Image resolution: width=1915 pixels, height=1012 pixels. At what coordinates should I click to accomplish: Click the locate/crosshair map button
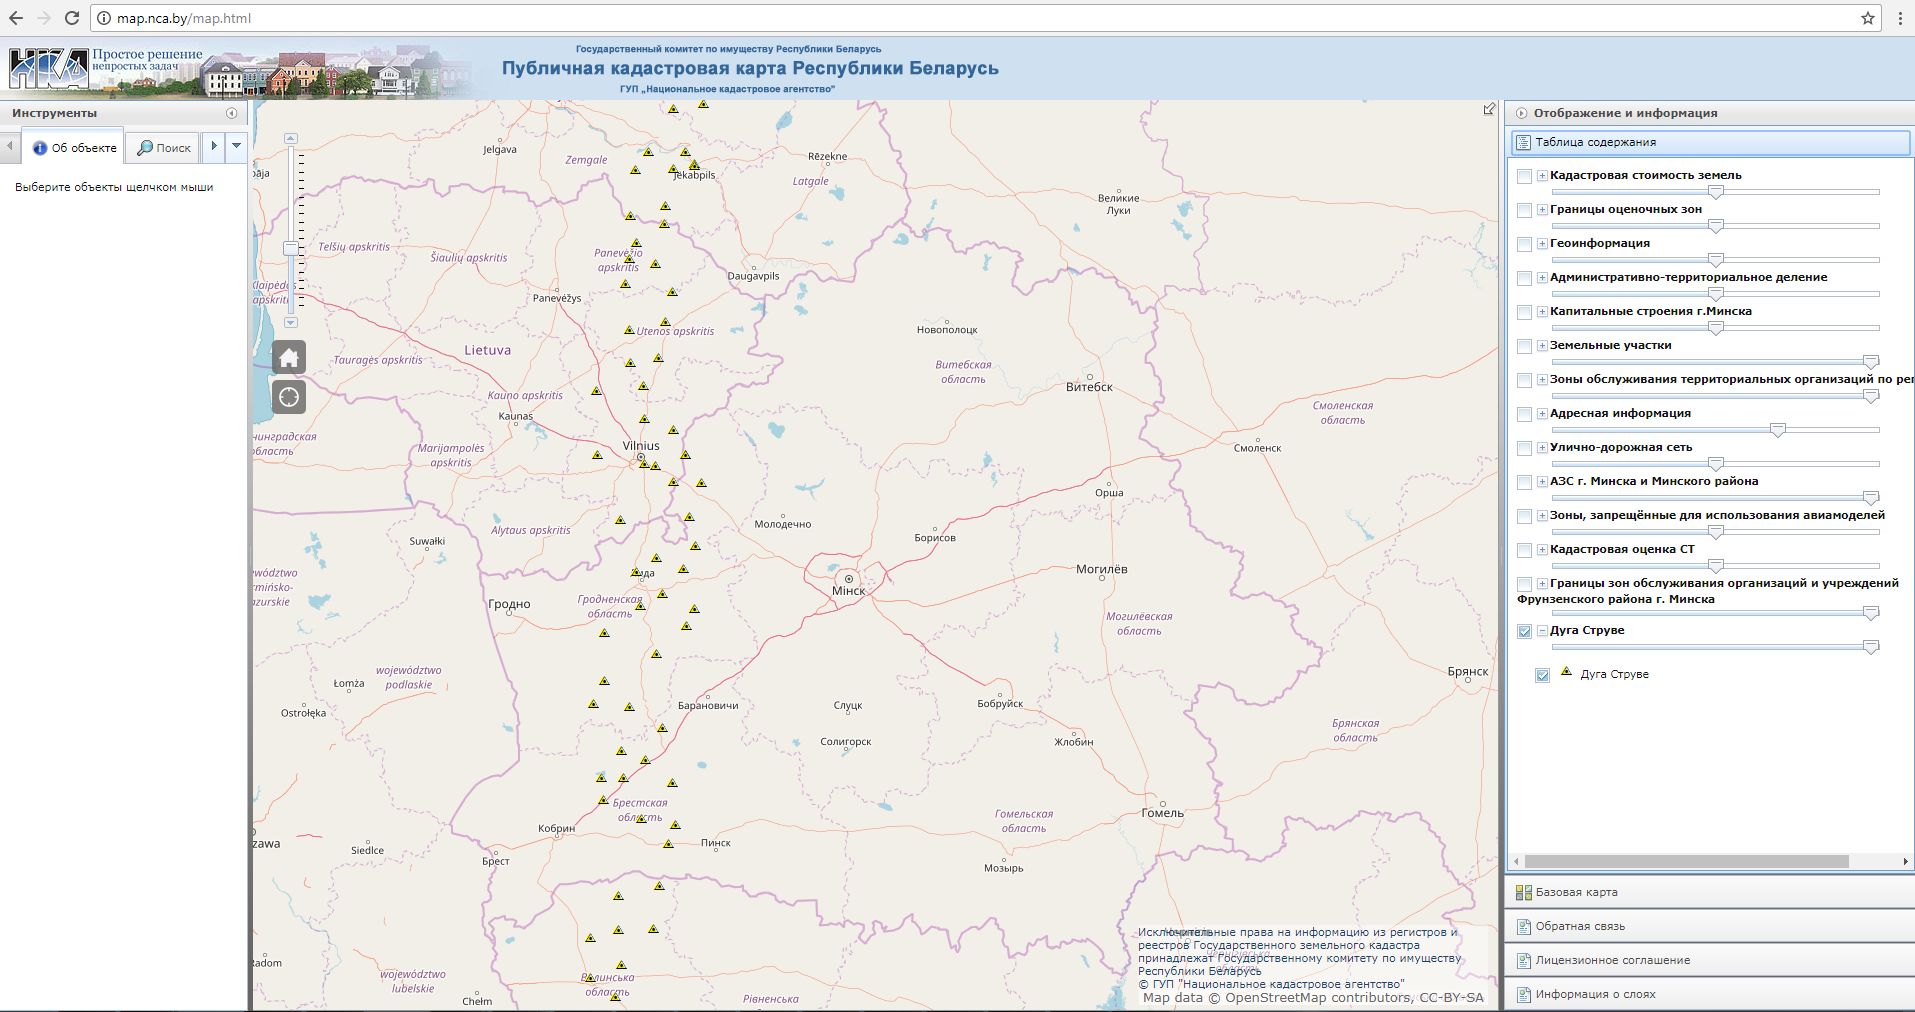click(x=289, y=397)
